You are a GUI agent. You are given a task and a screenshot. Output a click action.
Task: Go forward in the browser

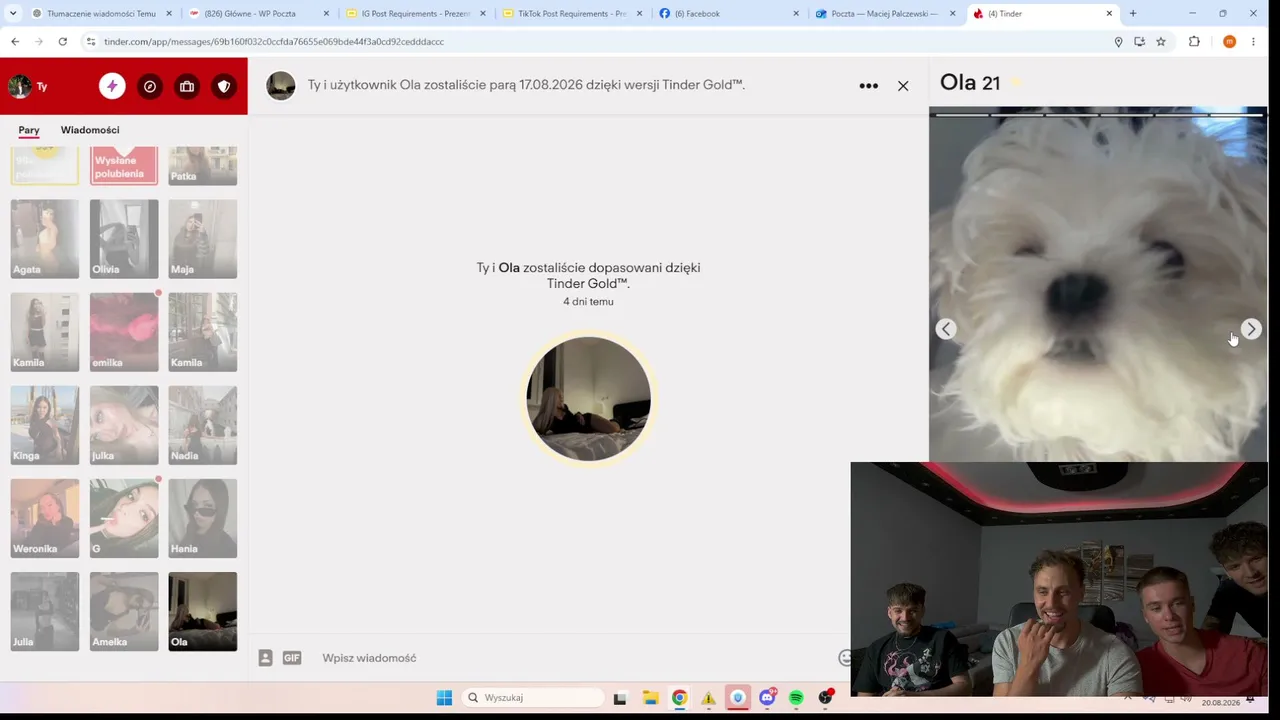point(39,42)
